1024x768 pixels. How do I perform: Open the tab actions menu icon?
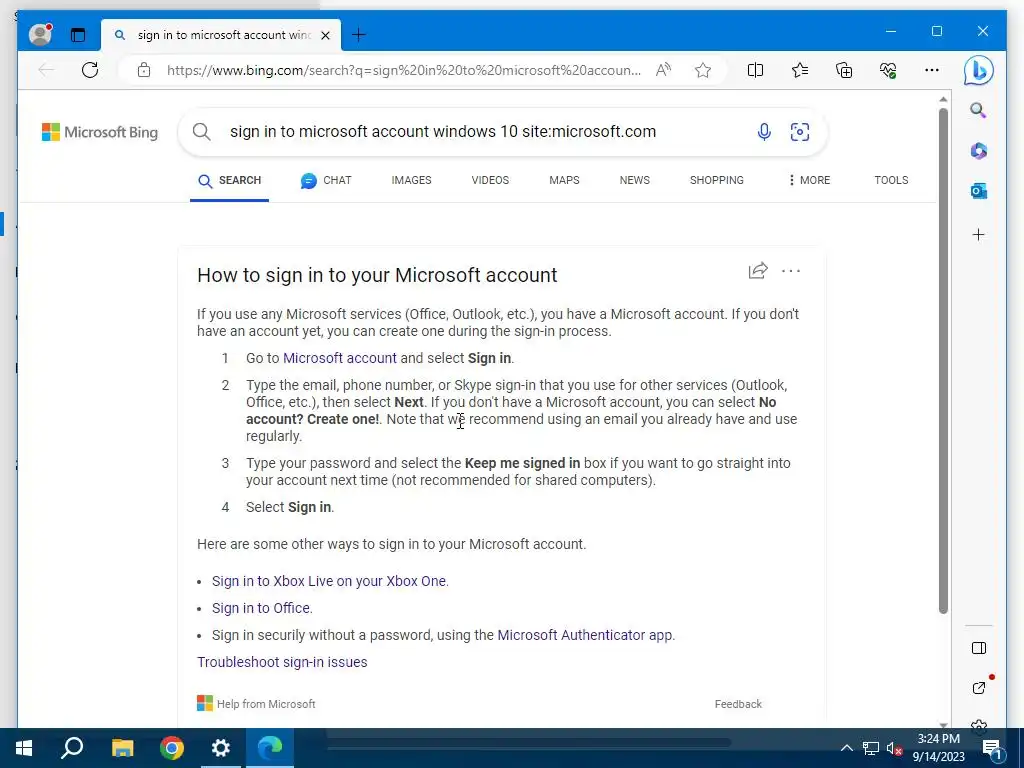tap(78, 35)
